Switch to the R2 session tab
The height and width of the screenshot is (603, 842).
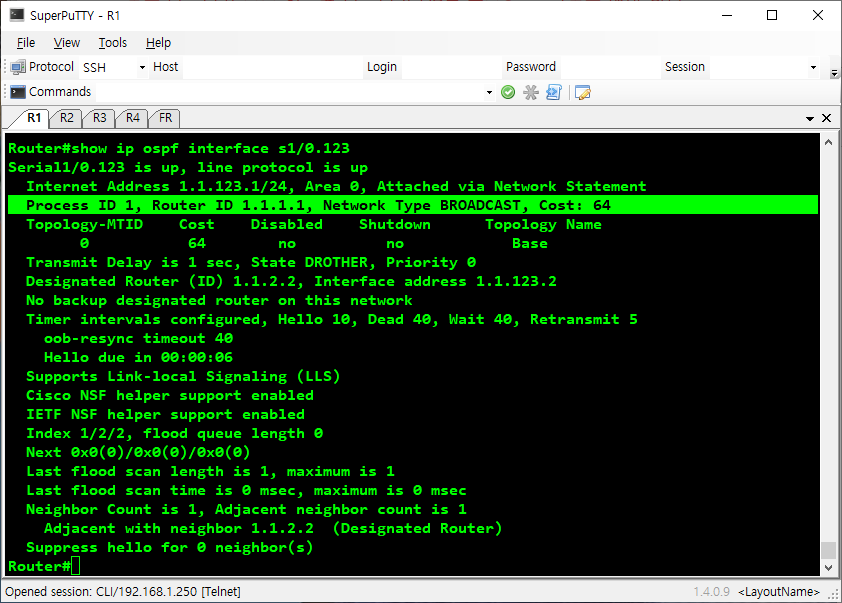[x=67, y=118]
